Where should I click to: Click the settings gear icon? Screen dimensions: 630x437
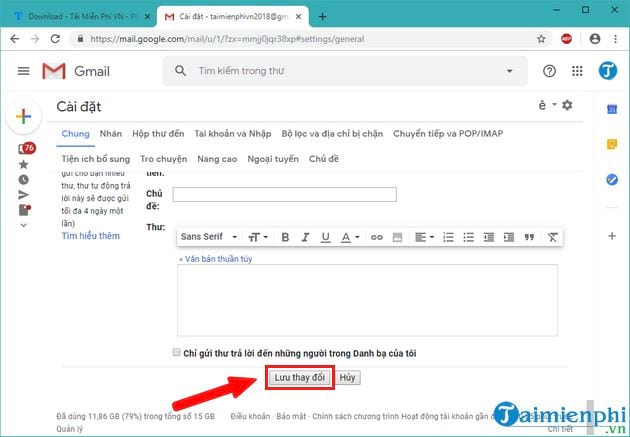567,105
